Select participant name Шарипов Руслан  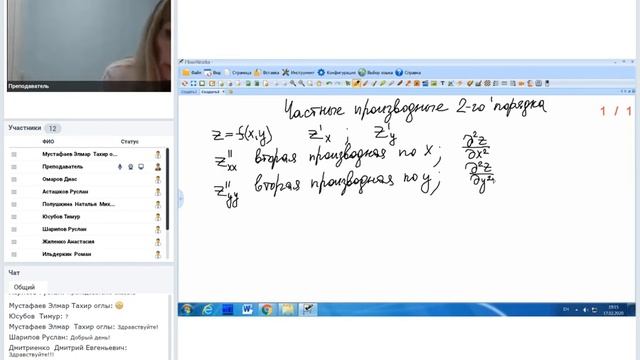tap(64, 229)
